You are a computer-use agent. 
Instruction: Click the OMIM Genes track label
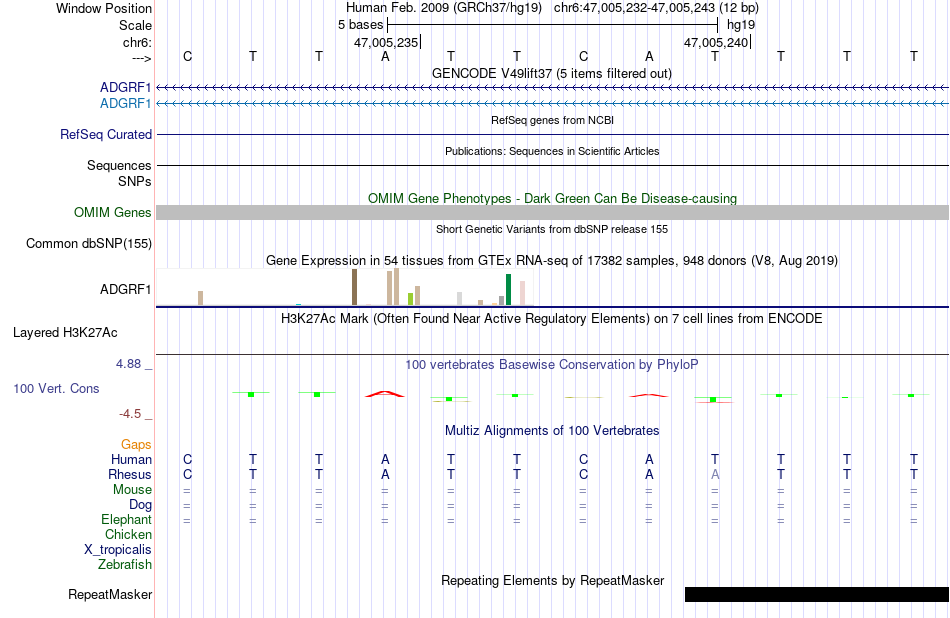click(113, 213)
